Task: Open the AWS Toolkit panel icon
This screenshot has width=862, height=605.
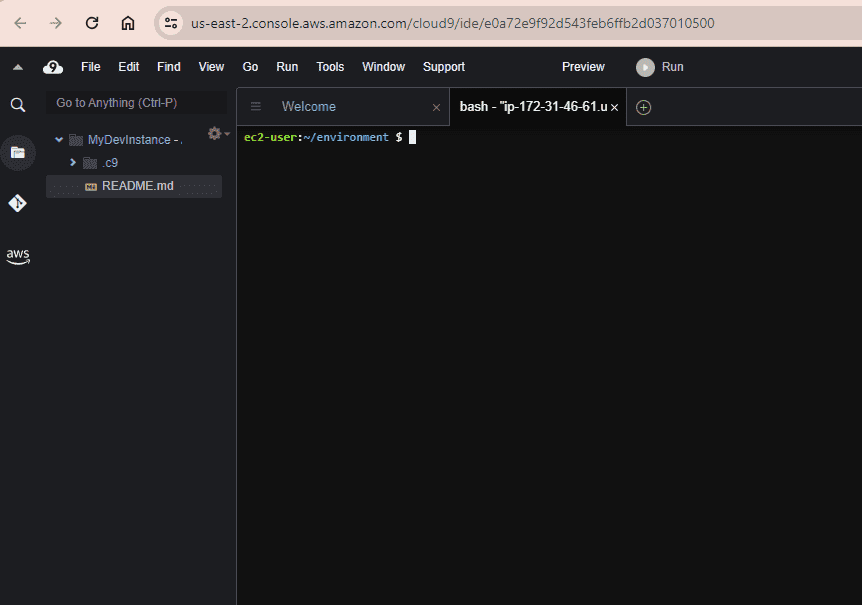Action: [18, 256]
